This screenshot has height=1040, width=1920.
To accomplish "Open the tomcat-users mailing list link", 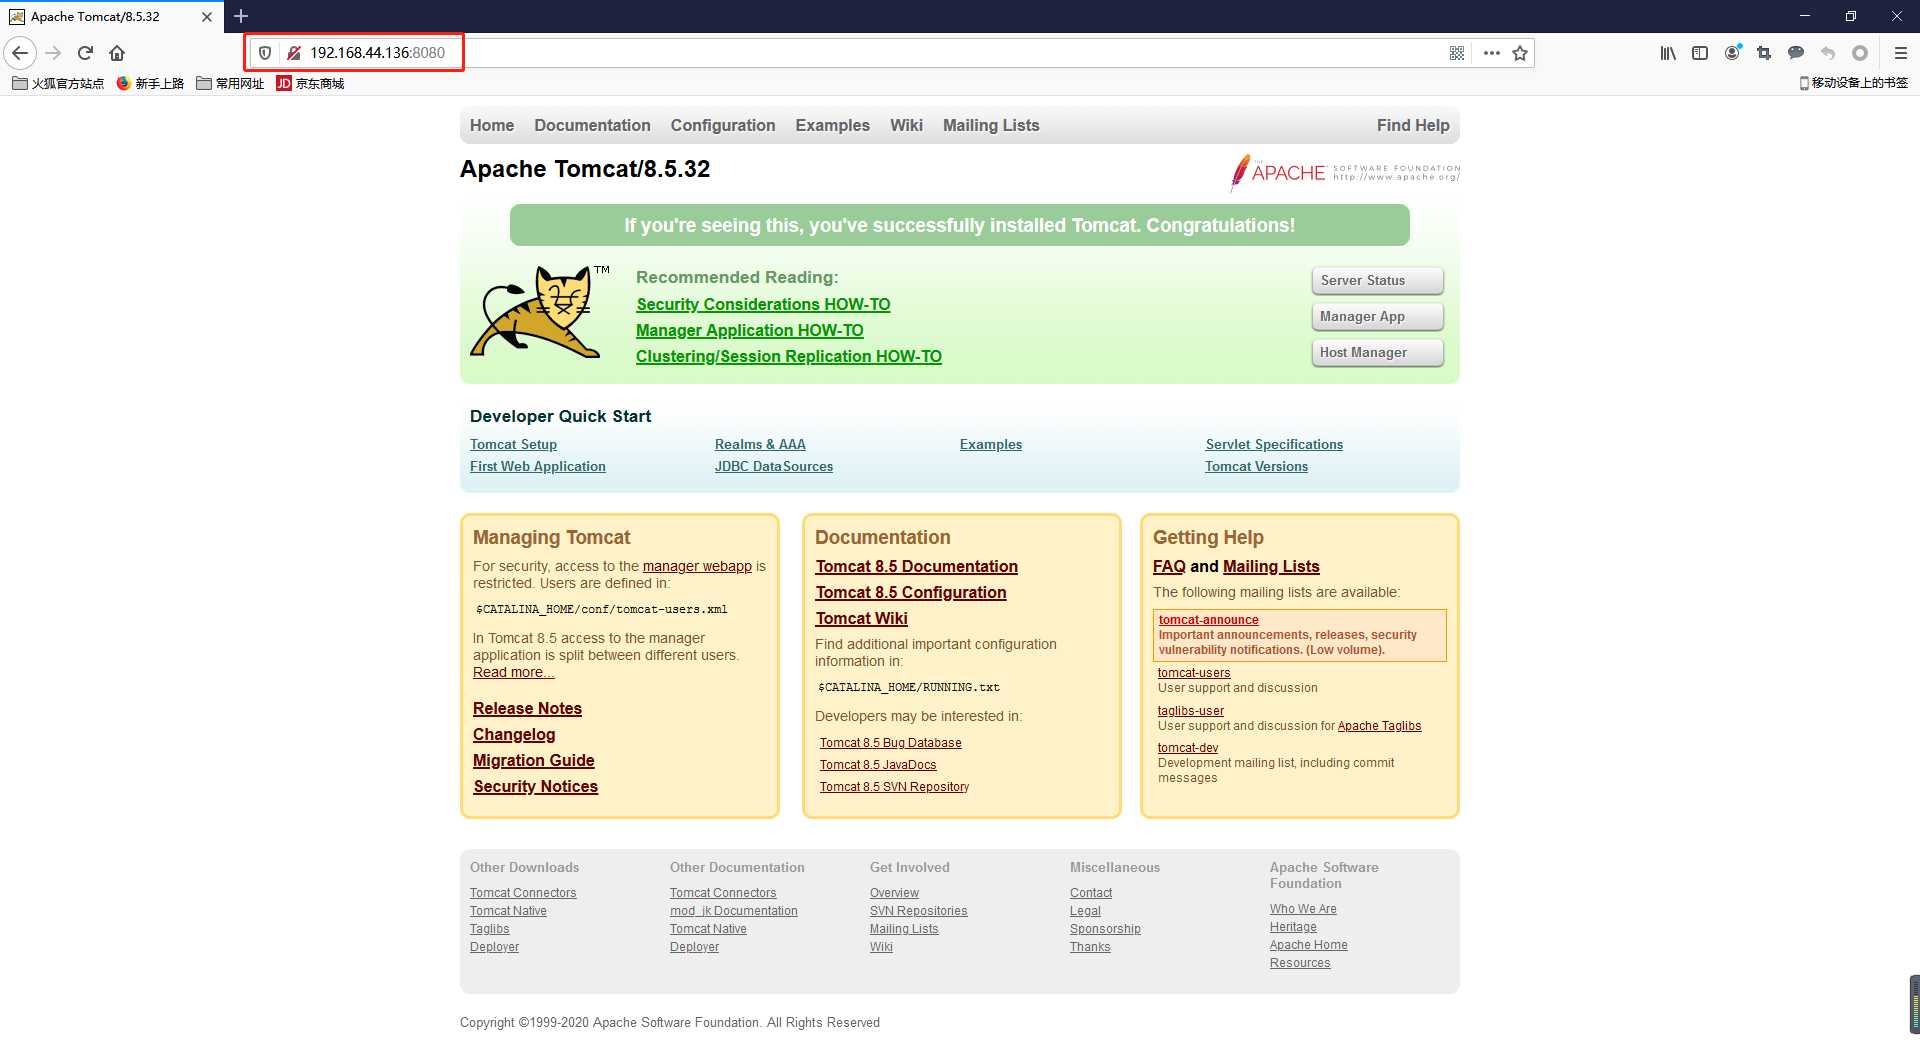I will (x=1194, y=673).
